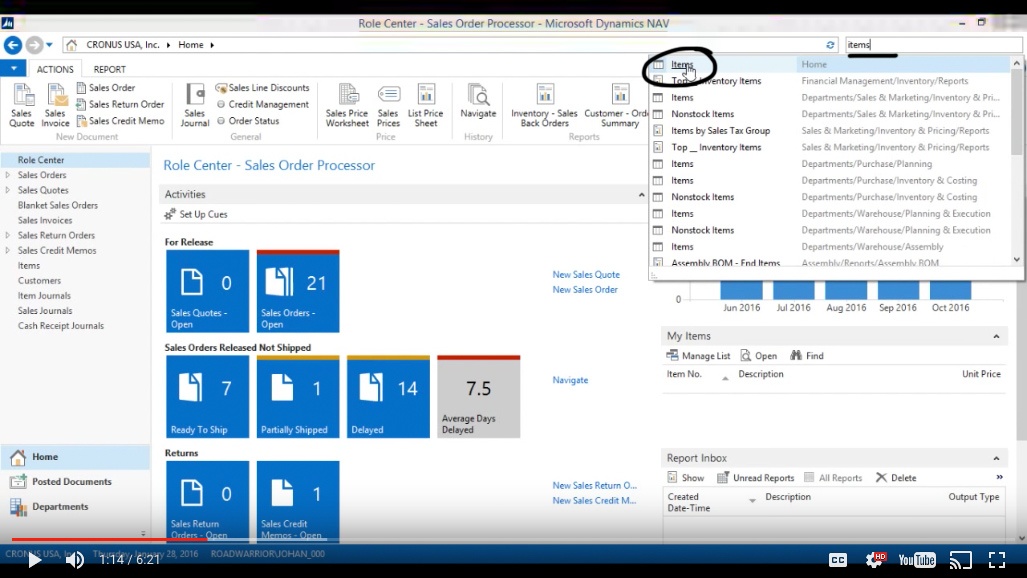Open Item Journals in navigation pane
Image resolution: width=1027 pixels, height=578 pixels.
(44, 296)
